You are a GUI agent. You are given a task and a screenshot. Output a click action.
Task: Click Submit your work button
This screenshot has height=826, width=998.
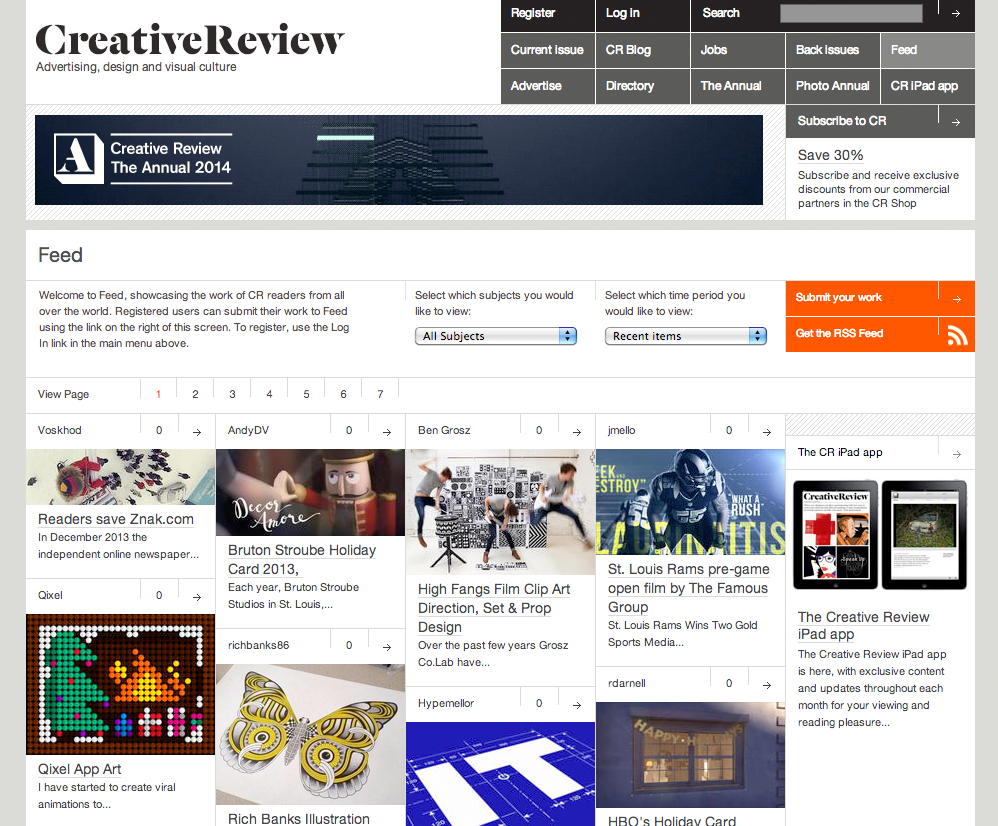click(880, 298)
